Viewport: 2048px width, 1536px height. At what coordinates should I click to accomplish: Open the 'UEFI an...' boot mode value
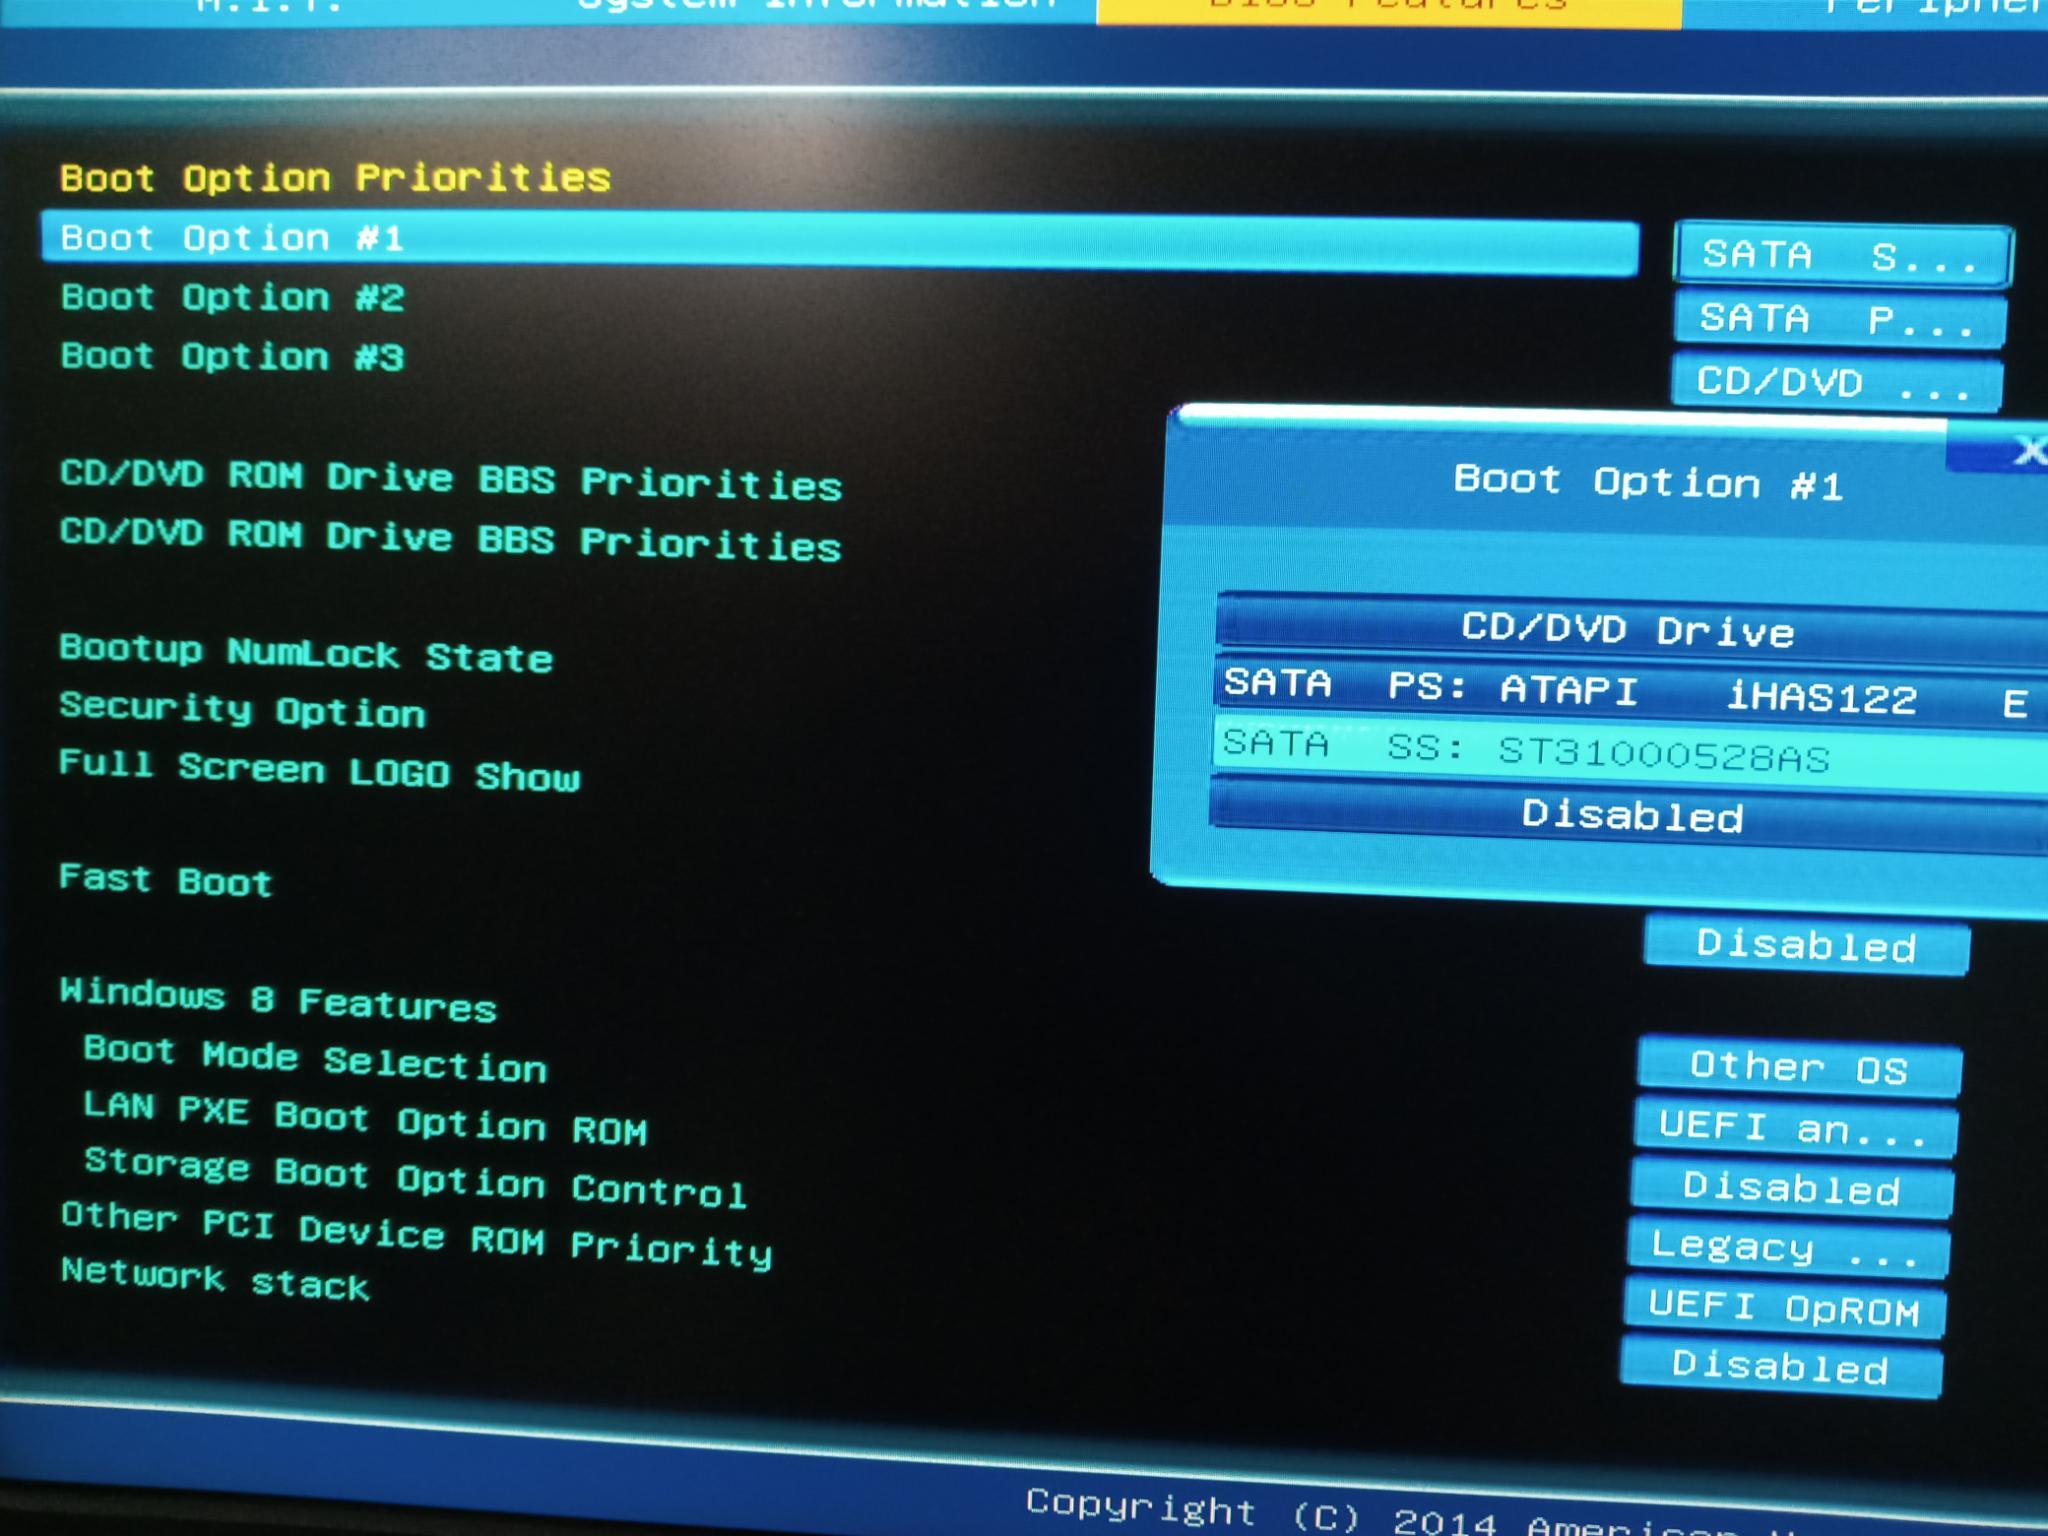click(x=1795, y=1127)
